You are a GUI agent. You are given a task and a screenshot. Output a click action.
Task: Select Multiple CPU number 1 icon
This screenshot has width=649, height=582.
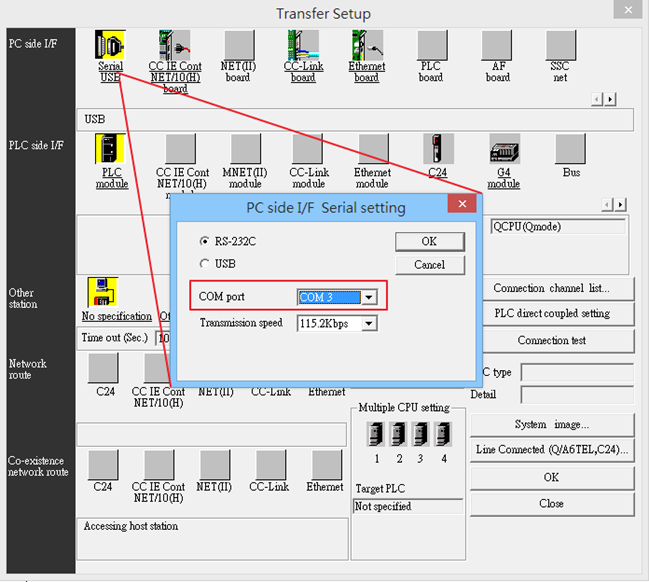coord(376,434)
